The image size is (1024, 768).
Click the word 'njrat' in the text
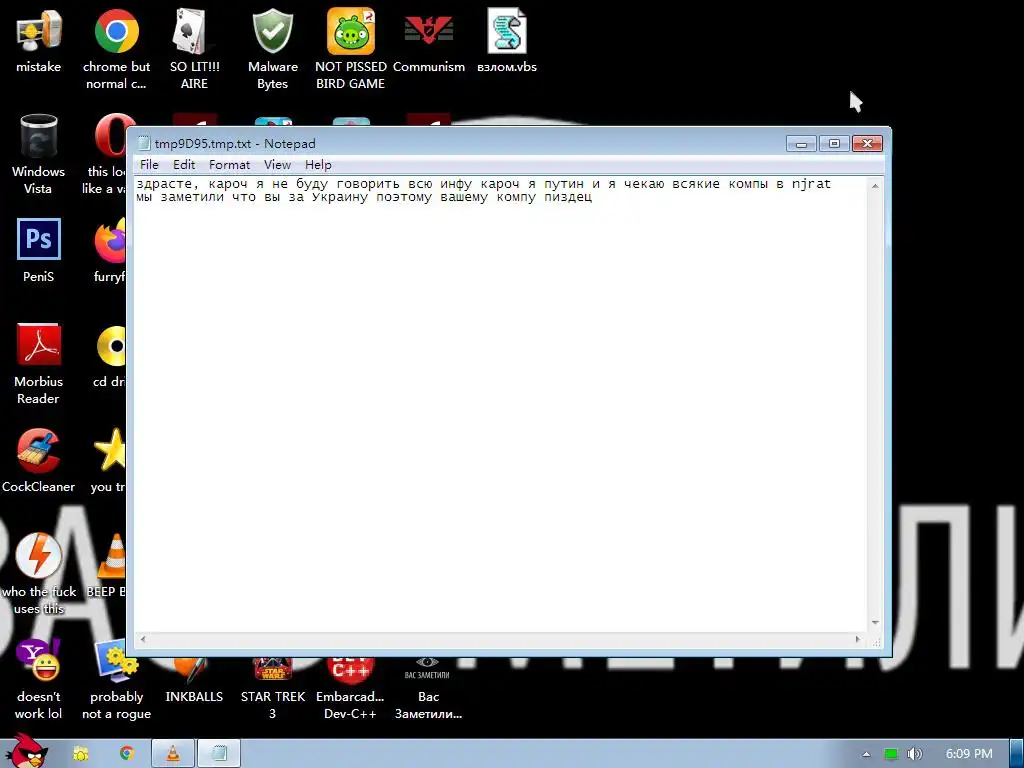click(811, 184)
